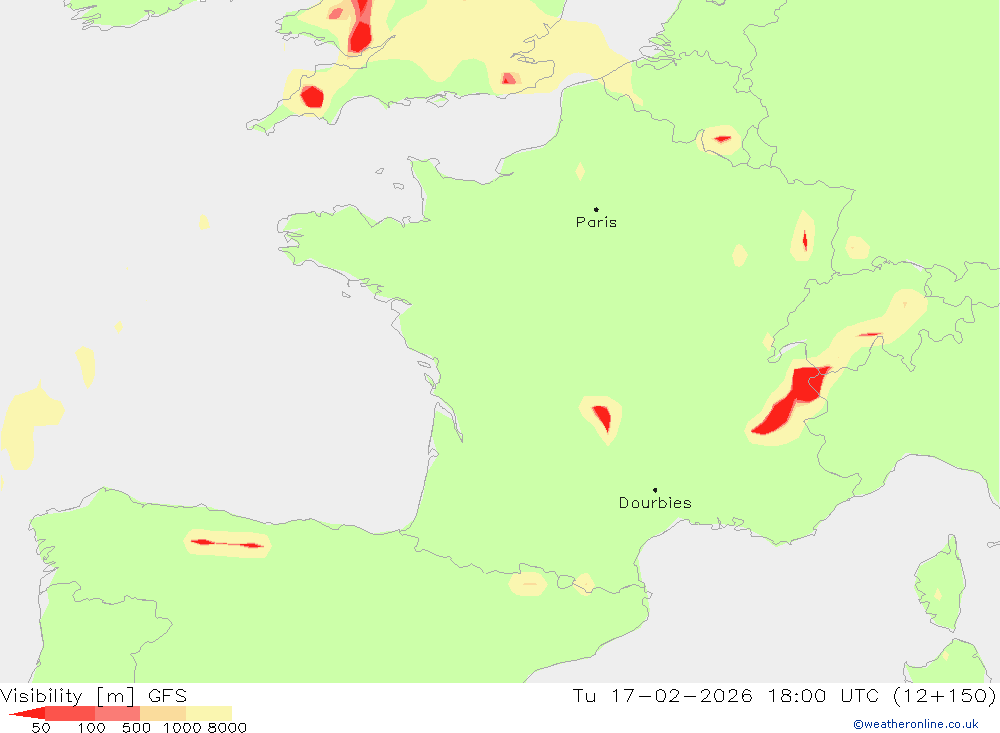This screenshot has height=733, width=1000.
Task: Click the 1000–8000 m yellow legend swatch
Action: pyautogui.click(x=209, y=713)
